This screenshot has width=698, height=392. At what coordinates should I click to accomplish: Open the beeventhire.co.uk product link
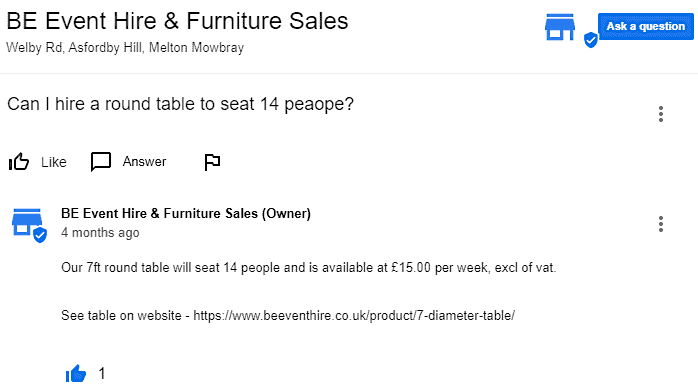click(x=354, y=315)
